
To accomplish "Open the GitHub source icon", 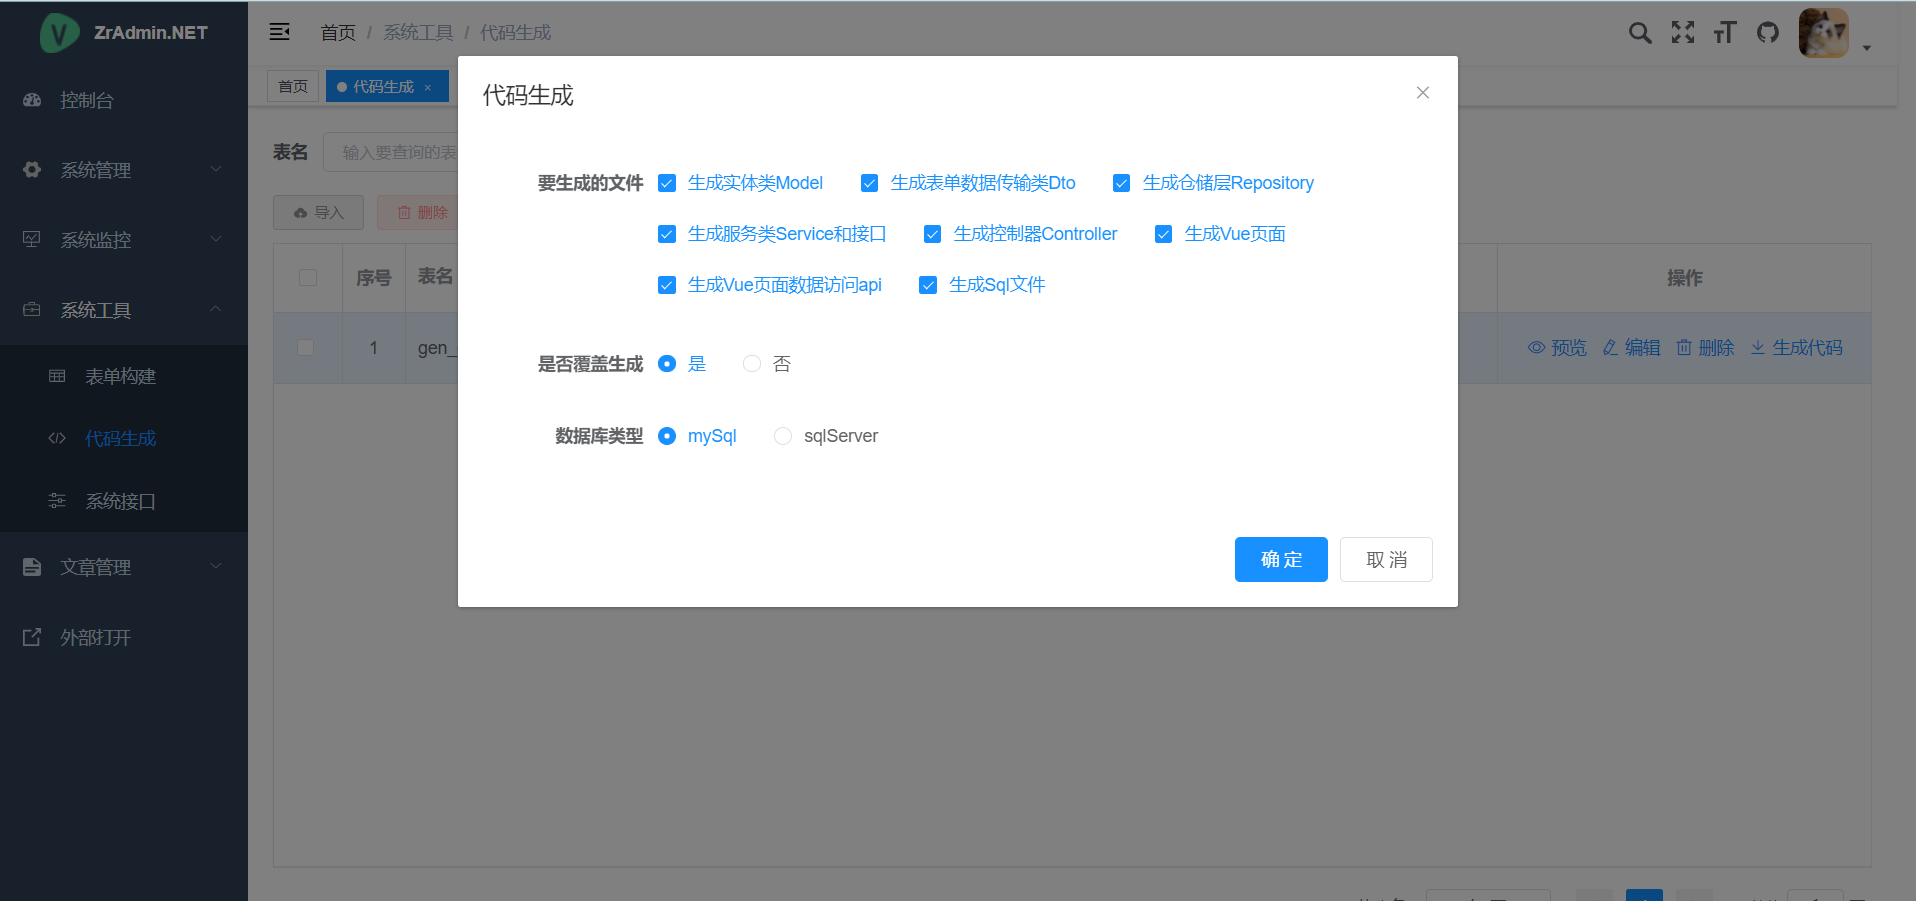I will (x=1768, y=33).
